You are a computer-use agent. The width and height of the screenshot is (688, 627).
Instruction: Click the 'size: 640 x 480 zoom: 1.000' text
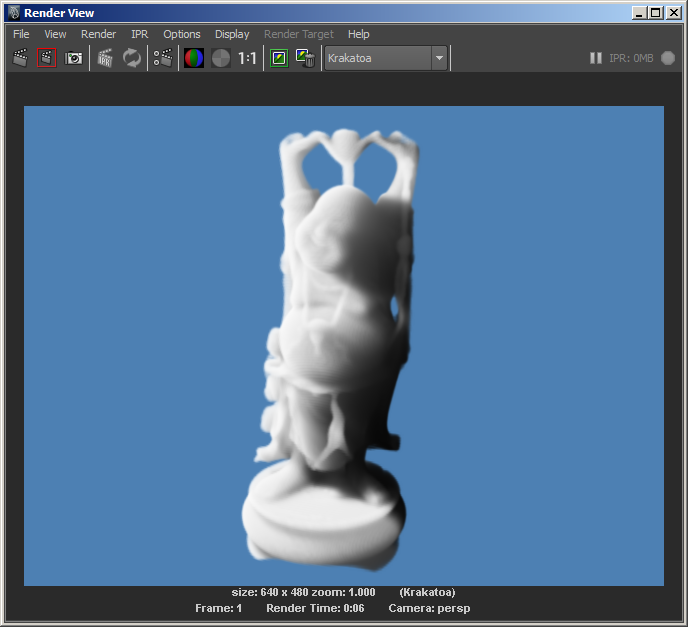coord(303,592)
